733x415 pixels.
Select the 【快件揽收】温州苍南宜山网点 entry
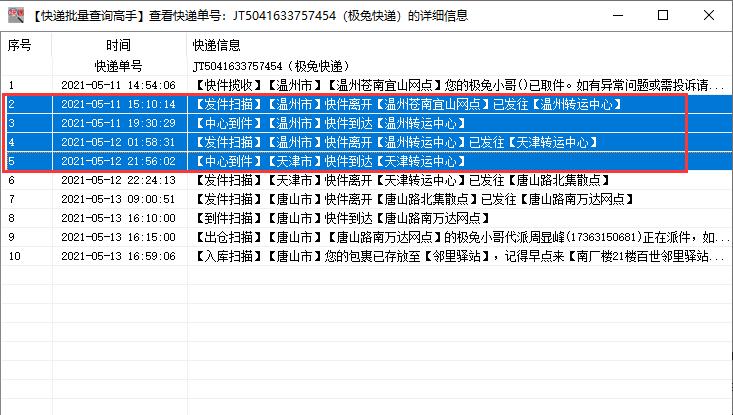tap(458, 85)
